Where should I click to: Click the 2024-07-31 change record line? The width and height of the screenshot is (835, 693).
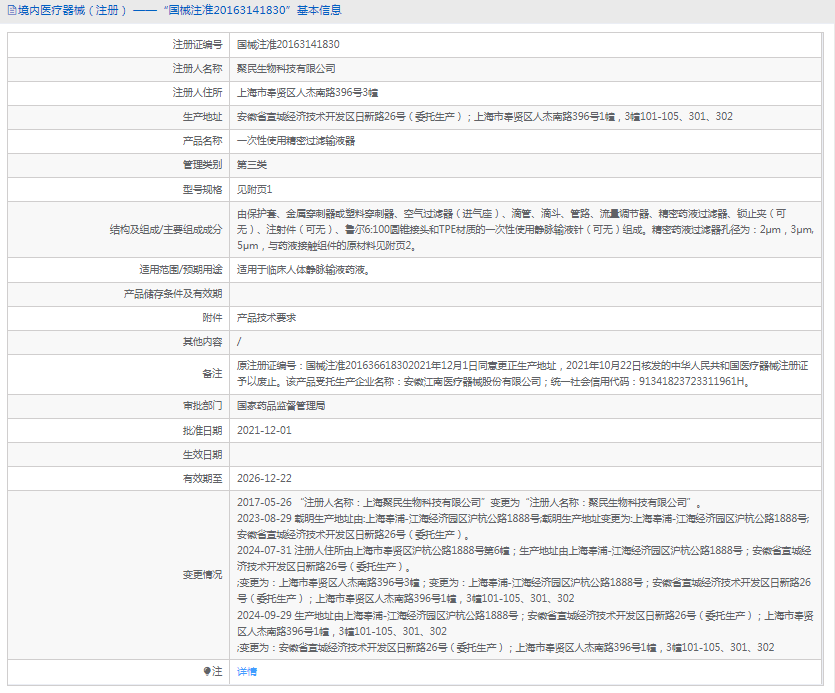524,559
